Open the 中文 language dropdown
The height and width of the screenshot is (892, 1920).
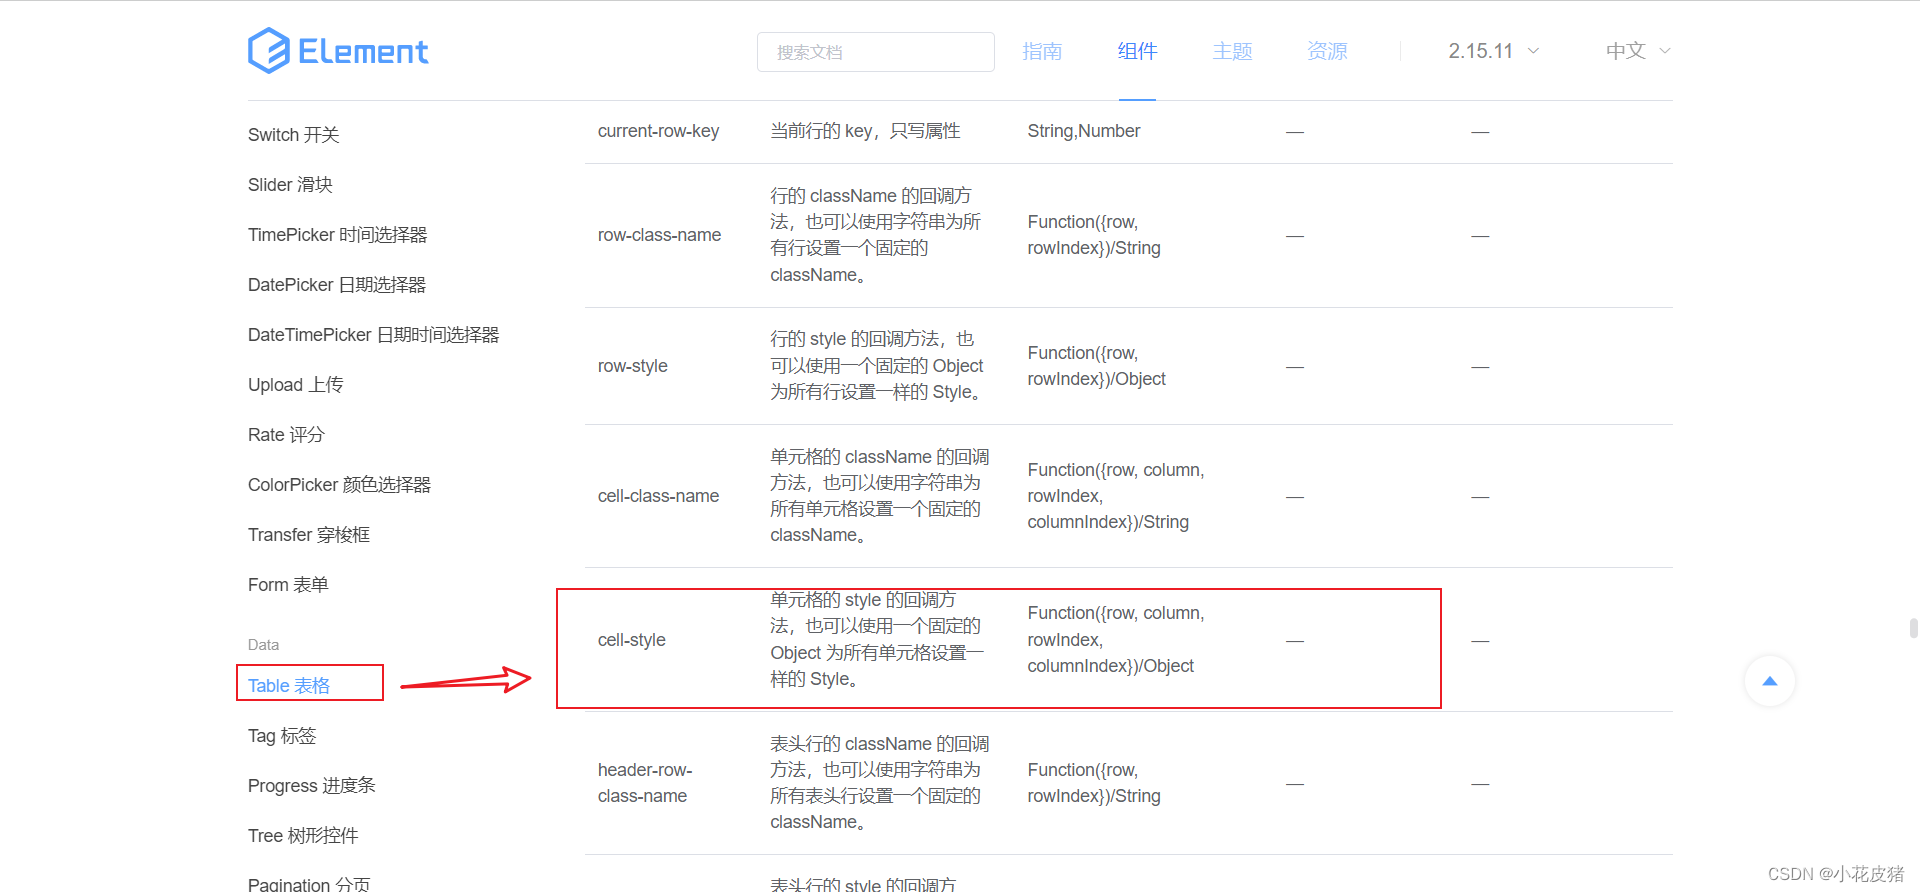1638,51
